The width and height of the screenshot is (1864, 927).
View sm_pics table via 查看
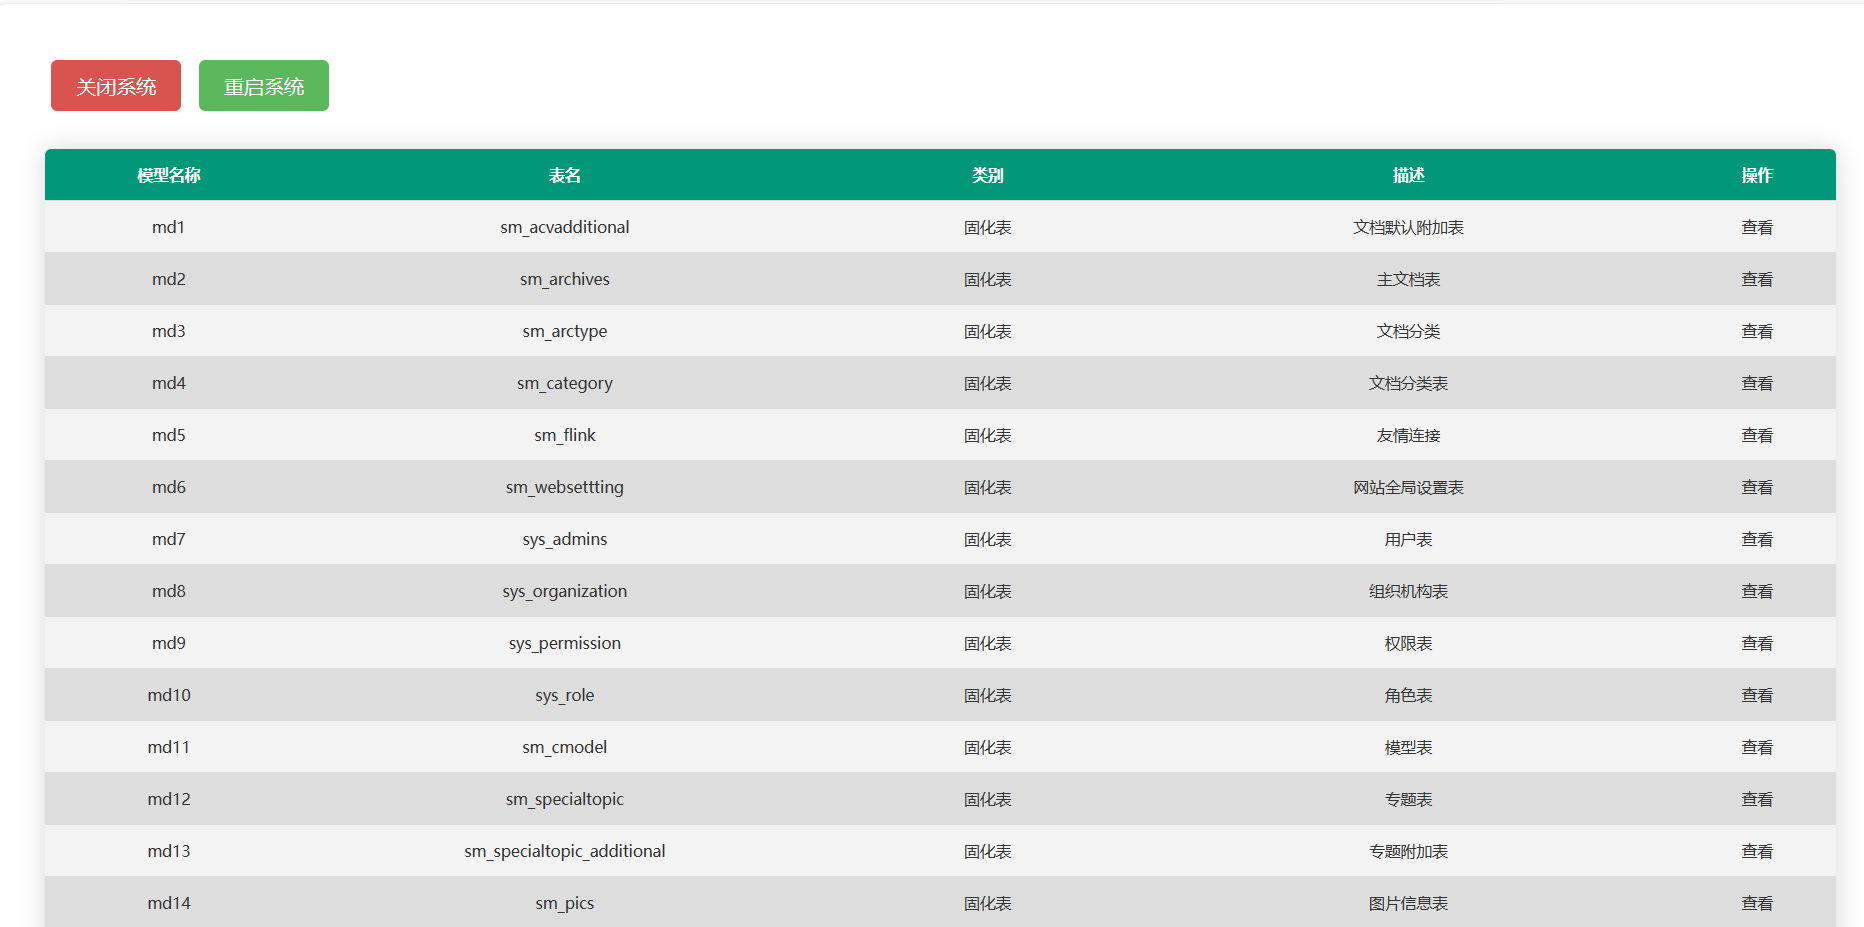coord(1756,903)
